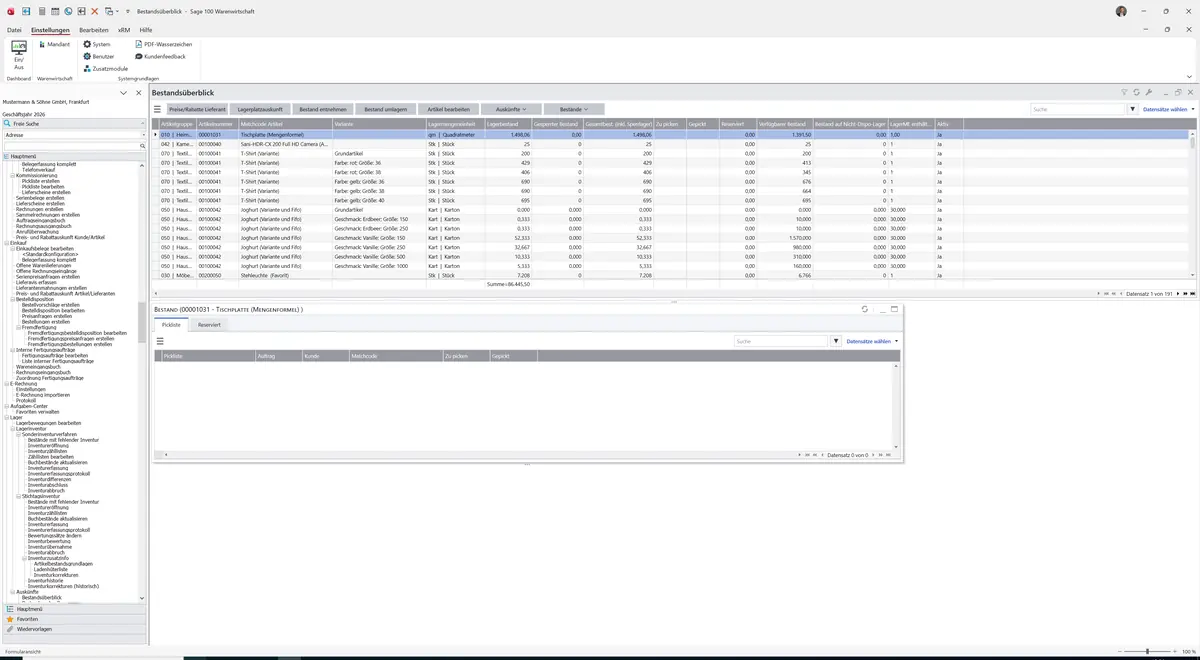Collapse the Bestelldisposition tree node
The image size is (1200, 660).
pos(12,299)
